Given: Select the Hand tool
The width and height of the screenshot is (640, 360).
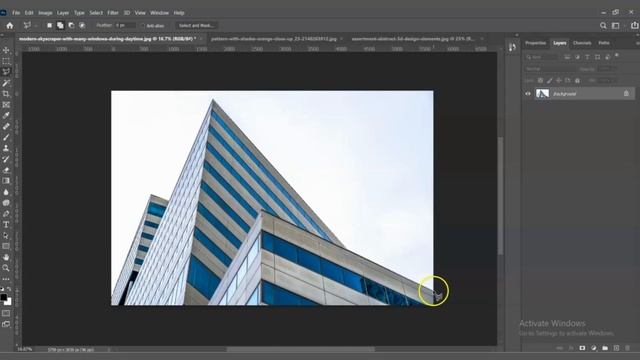Looking at the screenshot, I should point(6,257).
